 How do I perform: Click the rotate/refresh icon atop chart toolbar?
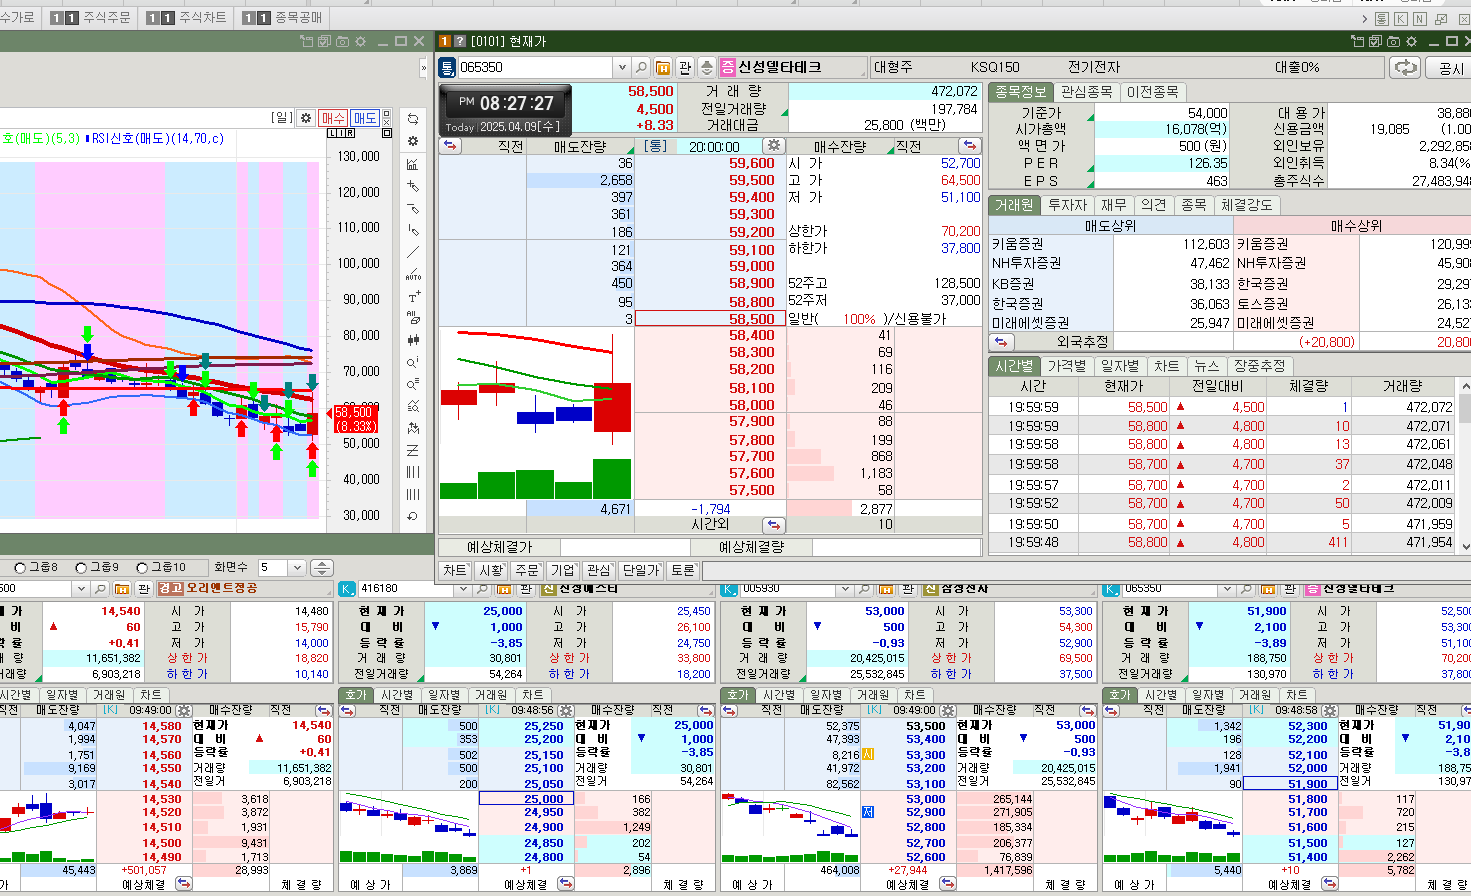[x=413, y=119]
